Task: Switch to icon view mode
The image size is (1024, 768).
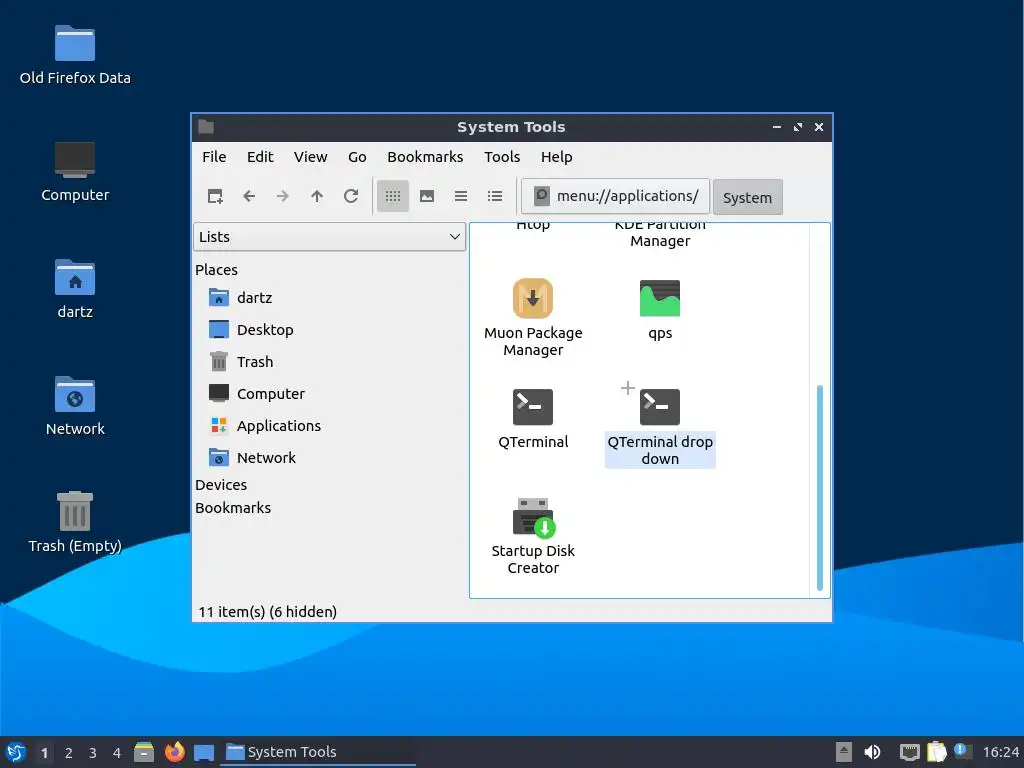Action: pyautogui.click(x=392, y=196)
